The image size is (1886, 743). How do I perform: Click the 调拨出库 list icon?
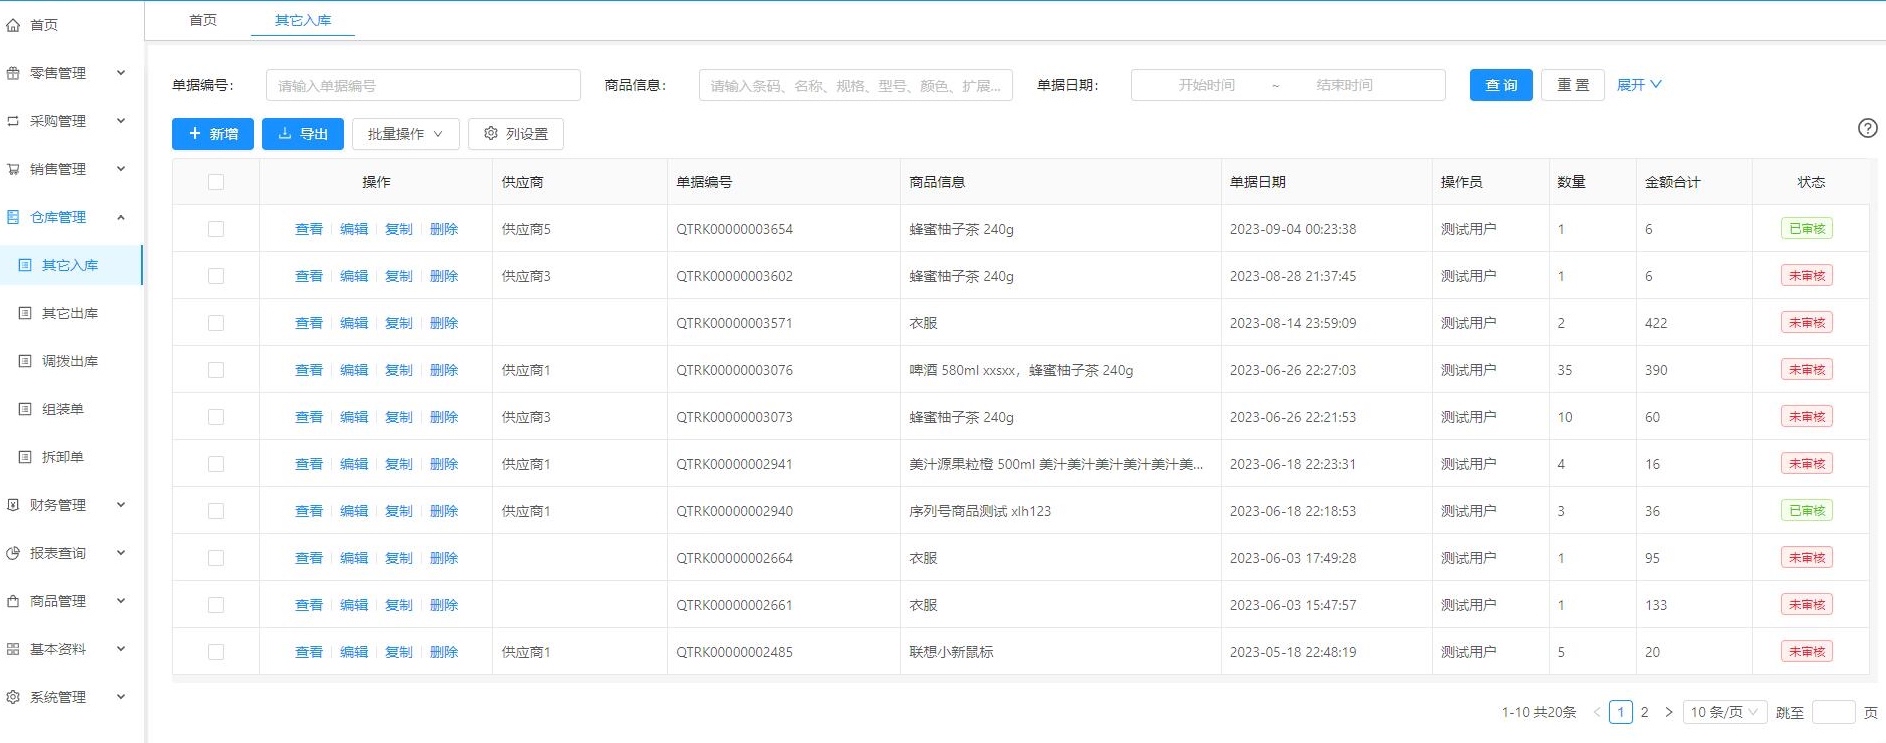(x=25, y=361)
